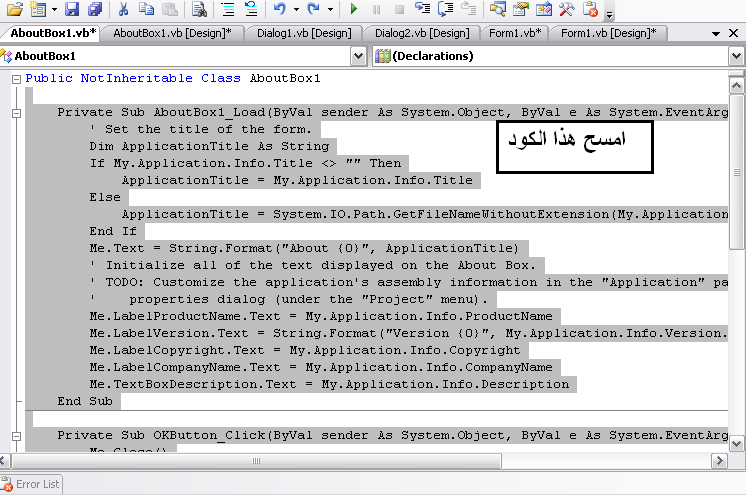Comment out the selected lines
Screen dimensions: 746x495
pos(228,10)
